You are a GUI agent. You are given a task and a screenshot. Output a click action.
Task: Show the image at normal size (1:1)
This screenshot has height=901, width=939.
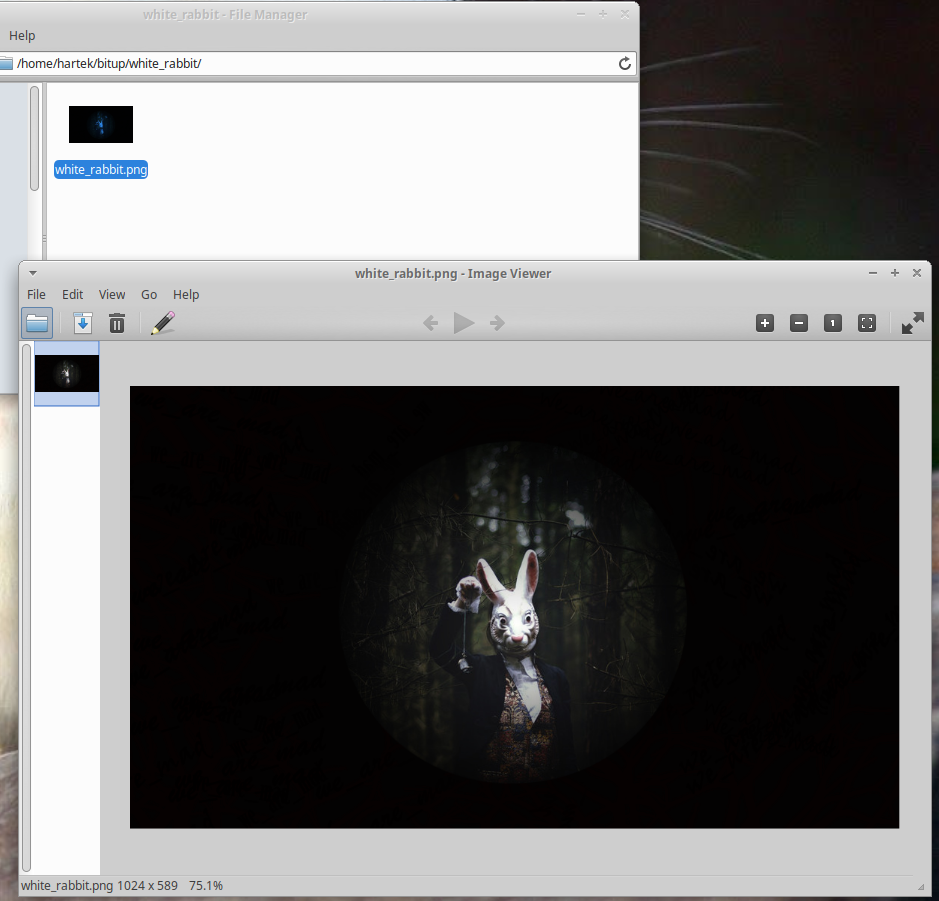(x=833, y=323)
